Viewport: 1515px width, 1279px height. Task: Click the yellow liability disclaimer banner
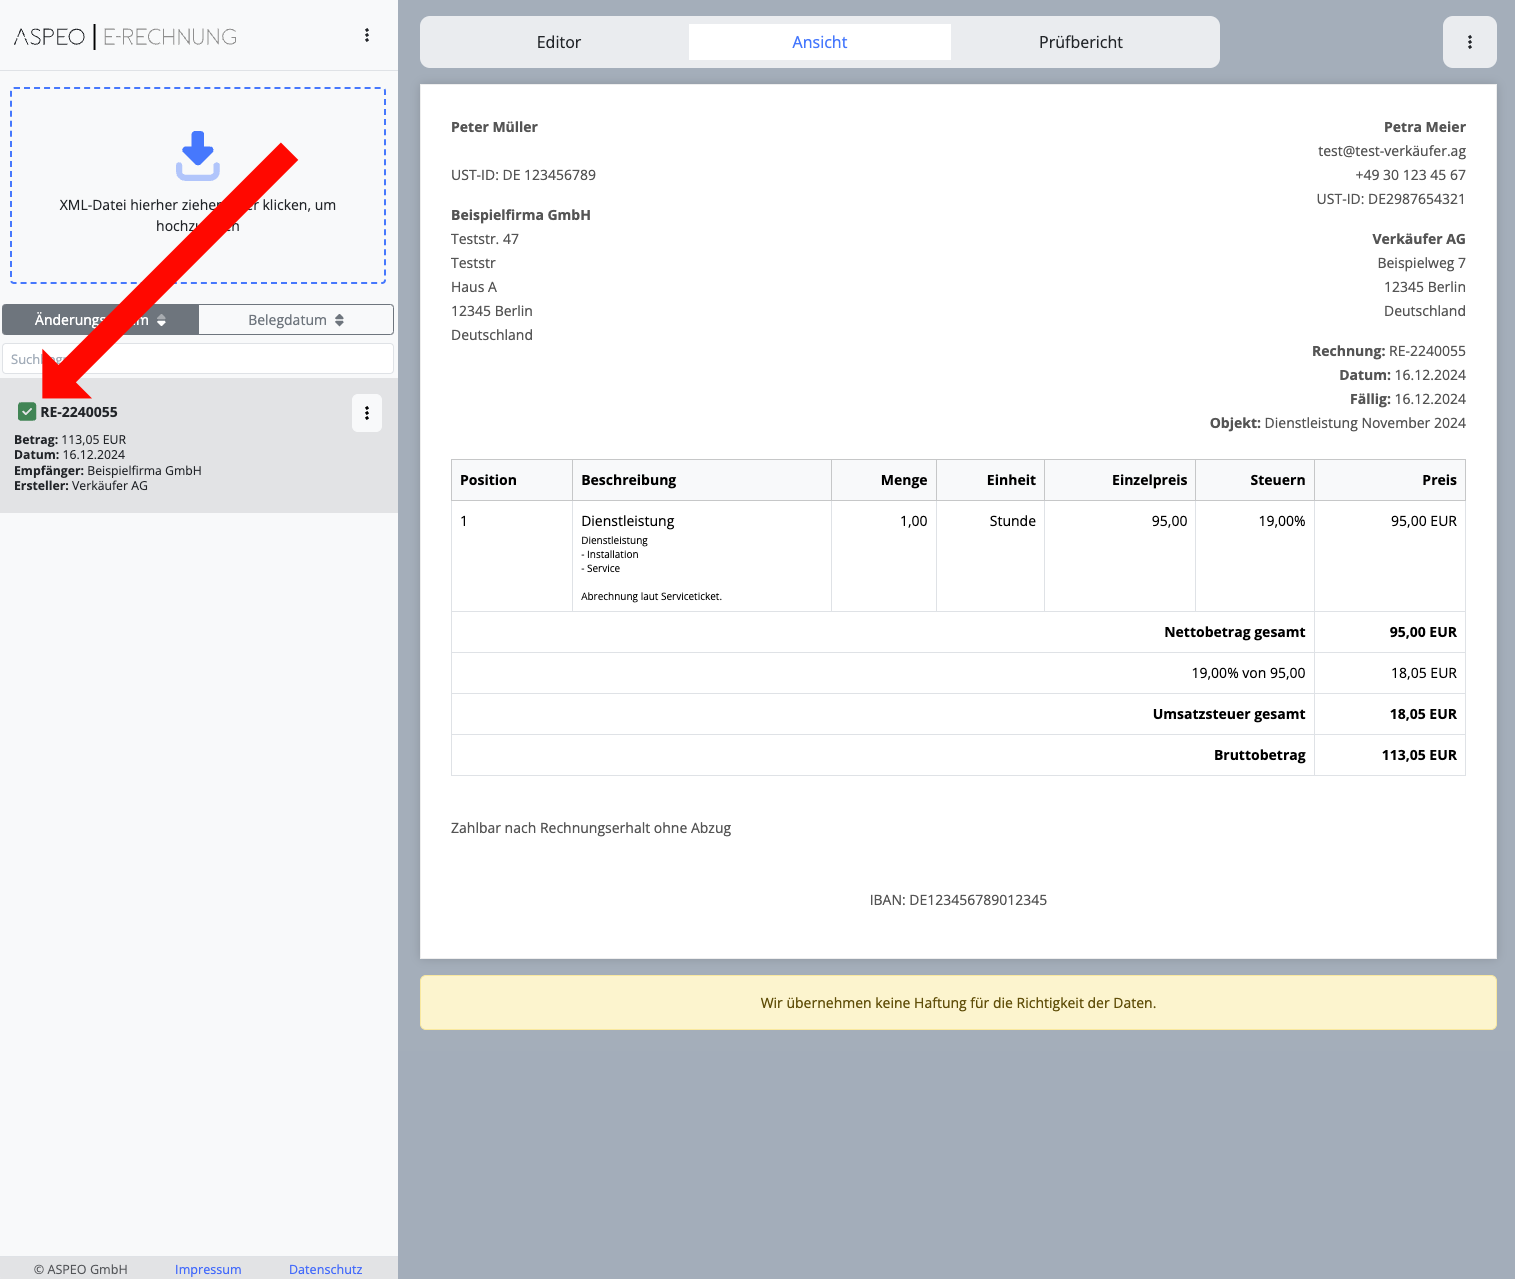pyautogui.click(x=957, y=1003)
